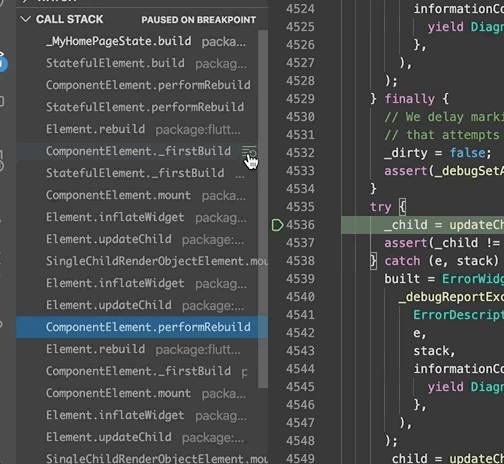Image resolution: width=504 pixels, height=464 pixels.
Task: Click the 'false' literal on line 4532
Action: coord(468,153)
